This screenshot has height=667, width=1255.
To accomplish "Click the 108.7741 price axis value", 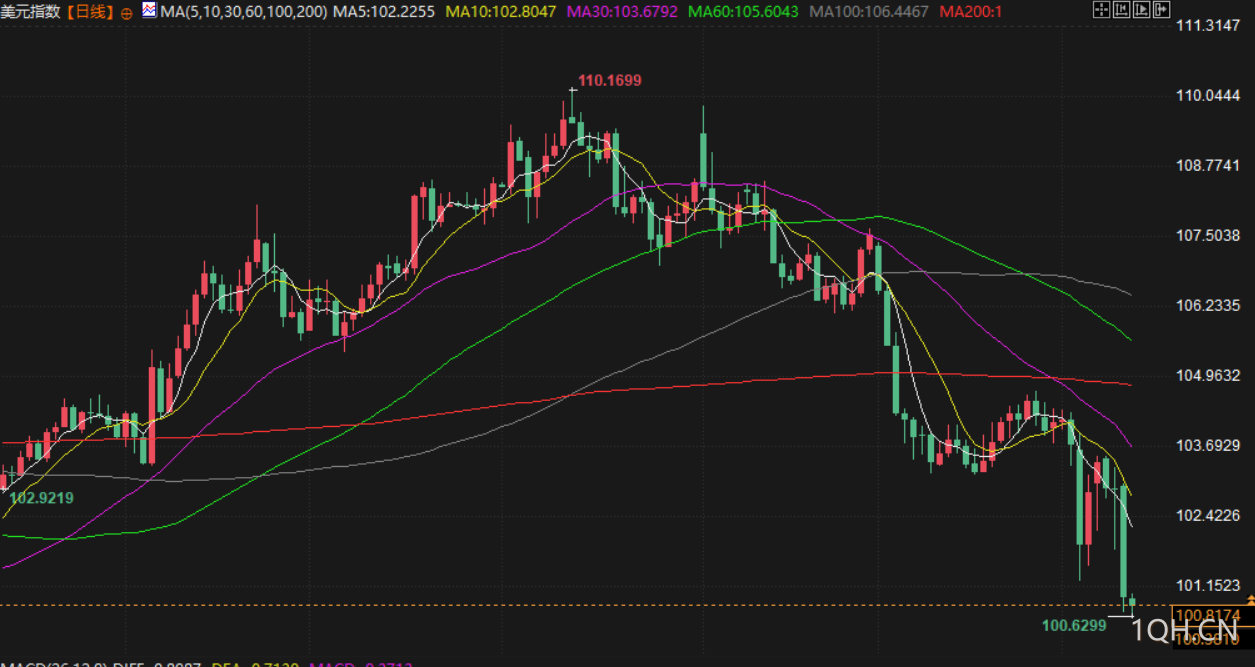I will 1209,165.
